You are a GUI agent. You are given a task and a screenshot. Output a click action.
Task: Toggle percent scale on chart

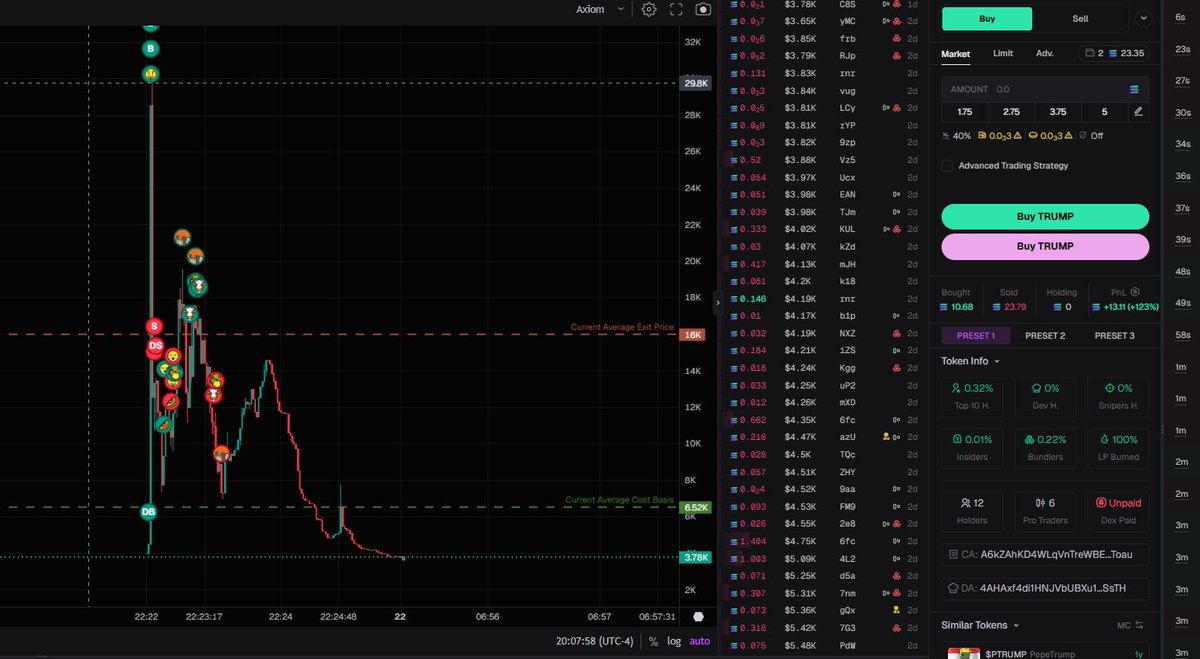pyautogui.click(x=653, y=641)
